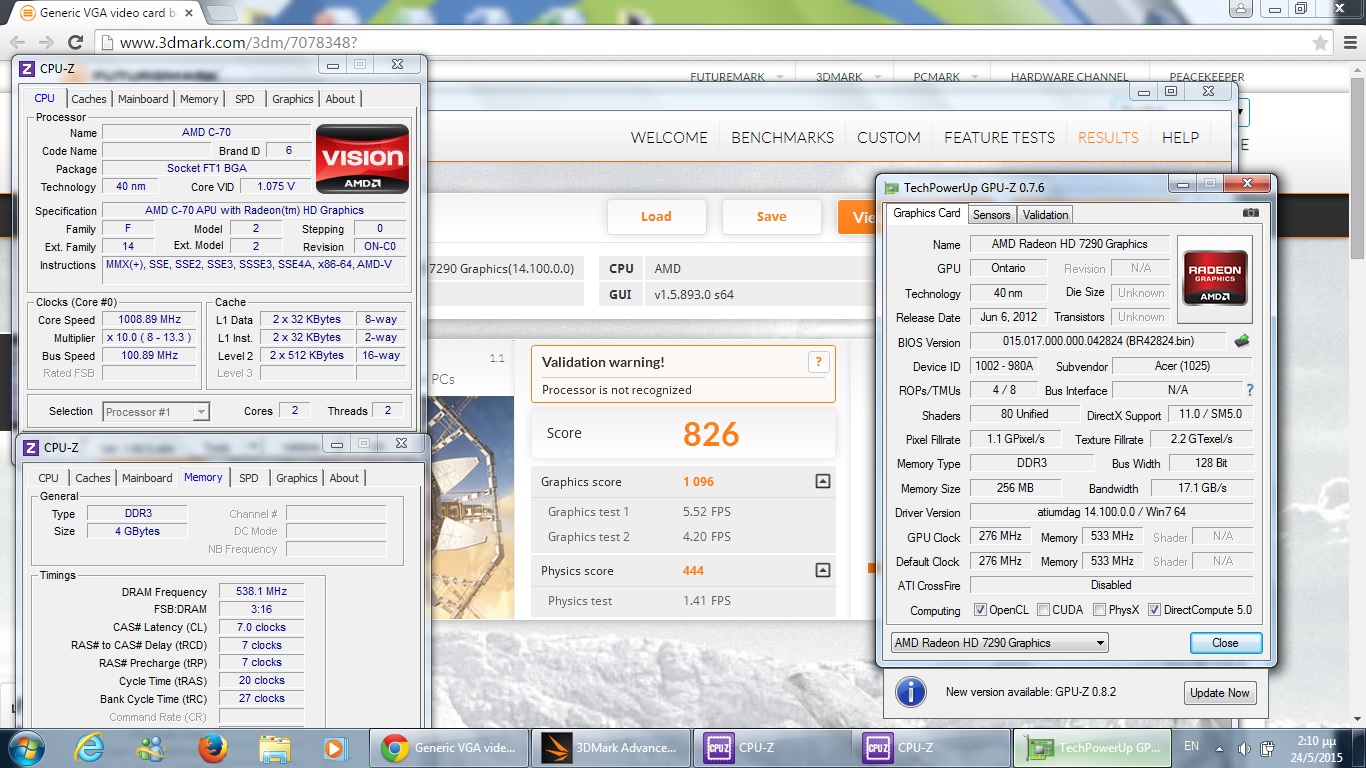This screenshot has width=1366, height=768.
Task: Open Processor #1 selection dropdown
Action: click(156, 411)
